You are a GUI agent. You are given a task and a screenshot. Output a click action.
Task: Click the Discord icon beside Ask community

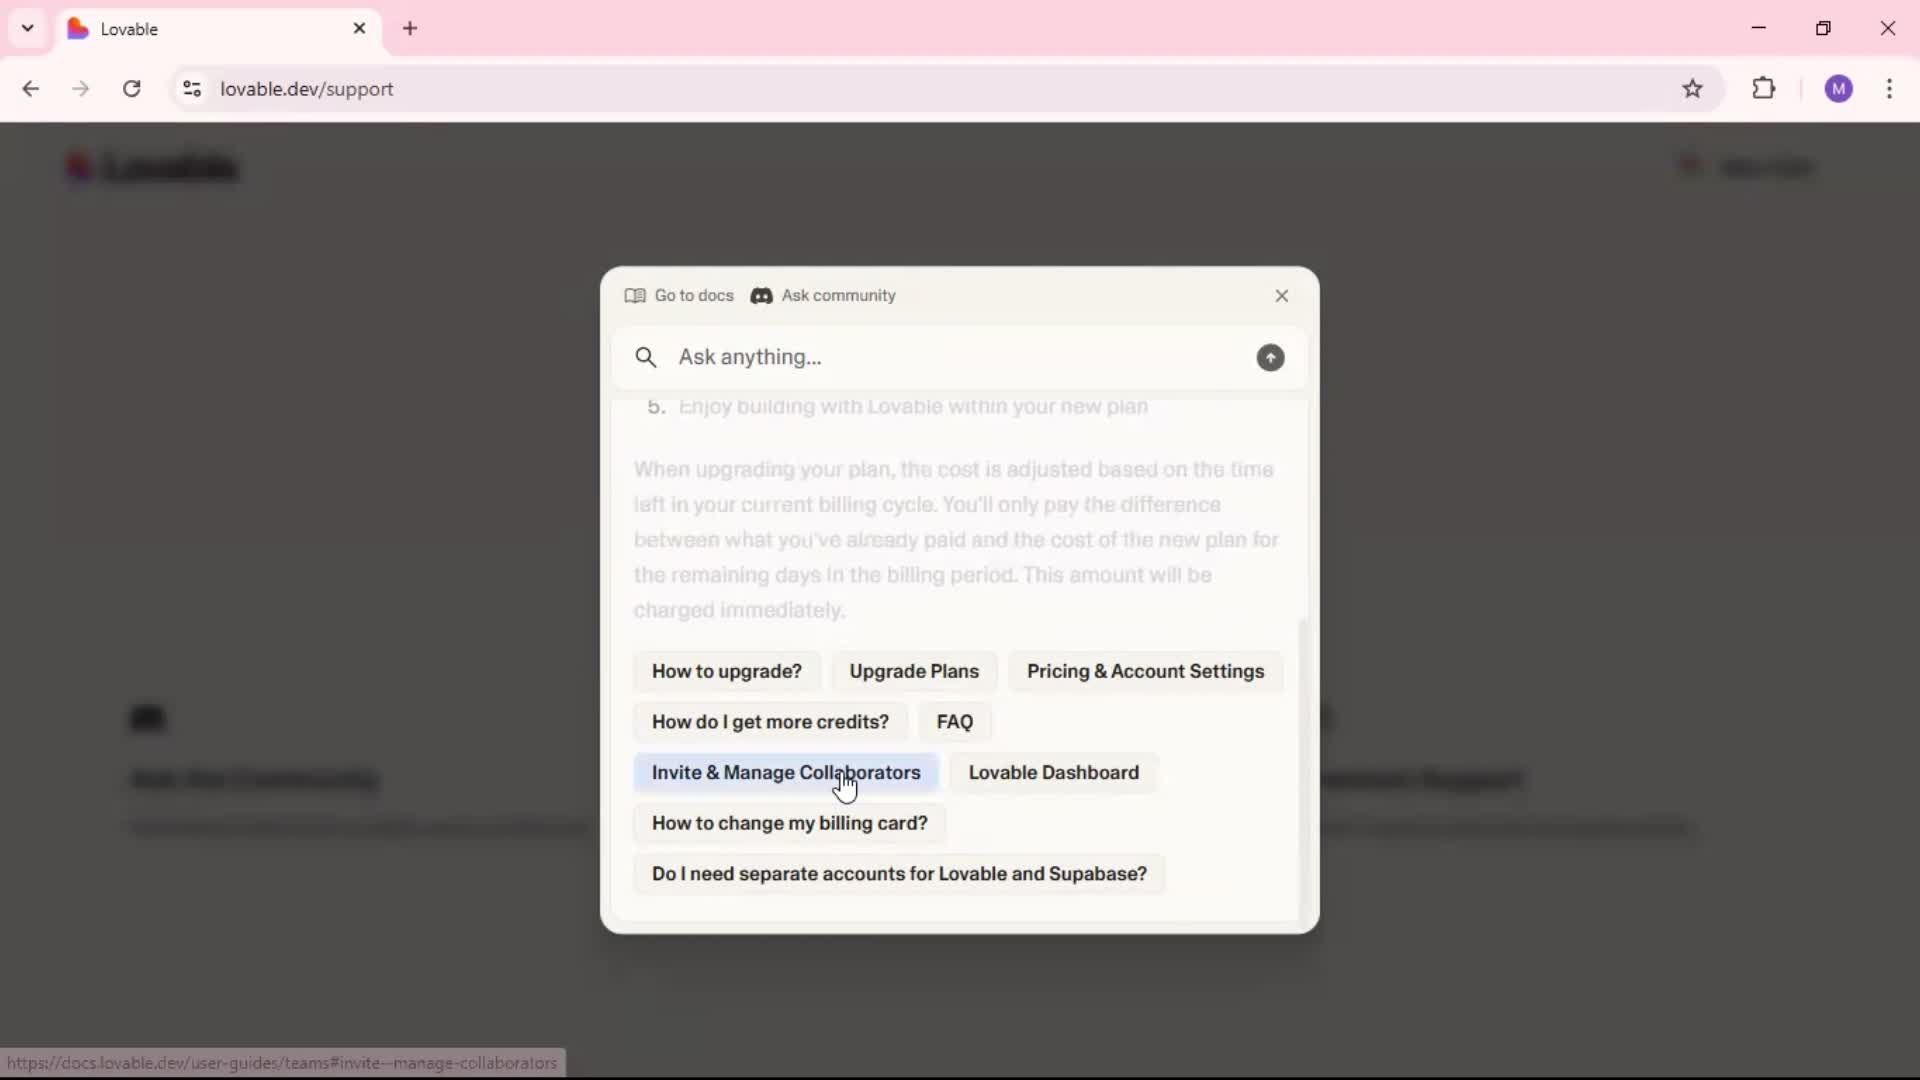[762, 296]
